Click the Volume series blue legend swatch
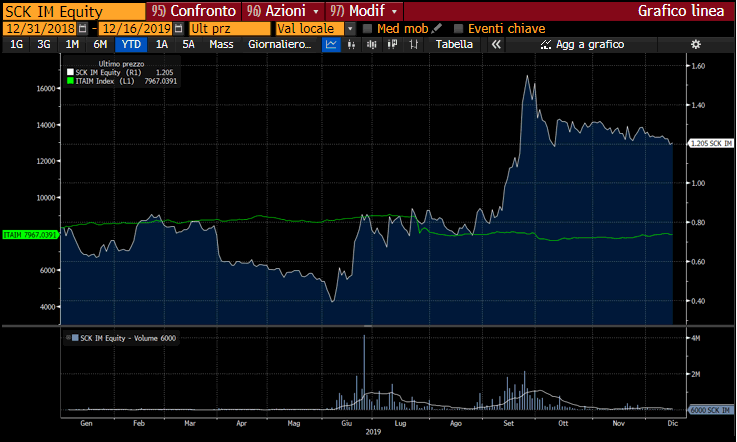Viewport: 737px width, 442px height. pos(75,338)
